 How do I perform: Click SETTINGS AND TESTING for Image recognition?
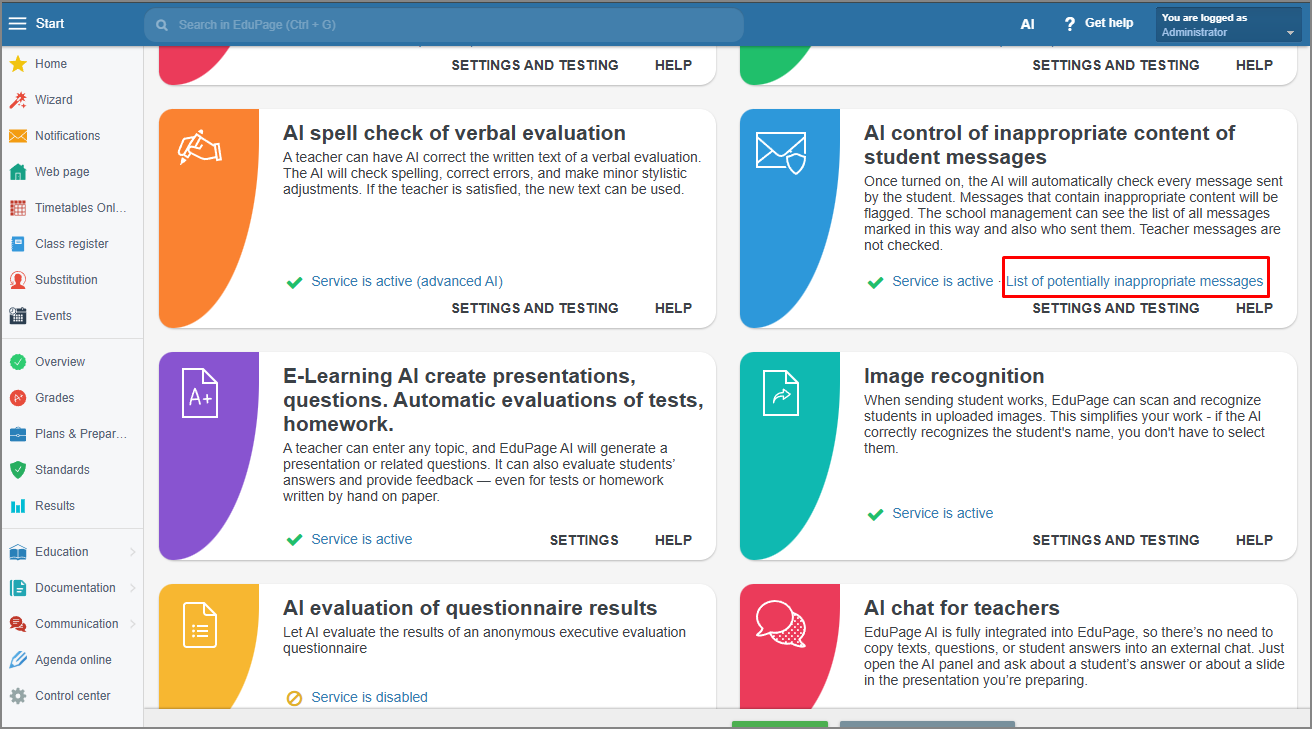(1115, 540)
